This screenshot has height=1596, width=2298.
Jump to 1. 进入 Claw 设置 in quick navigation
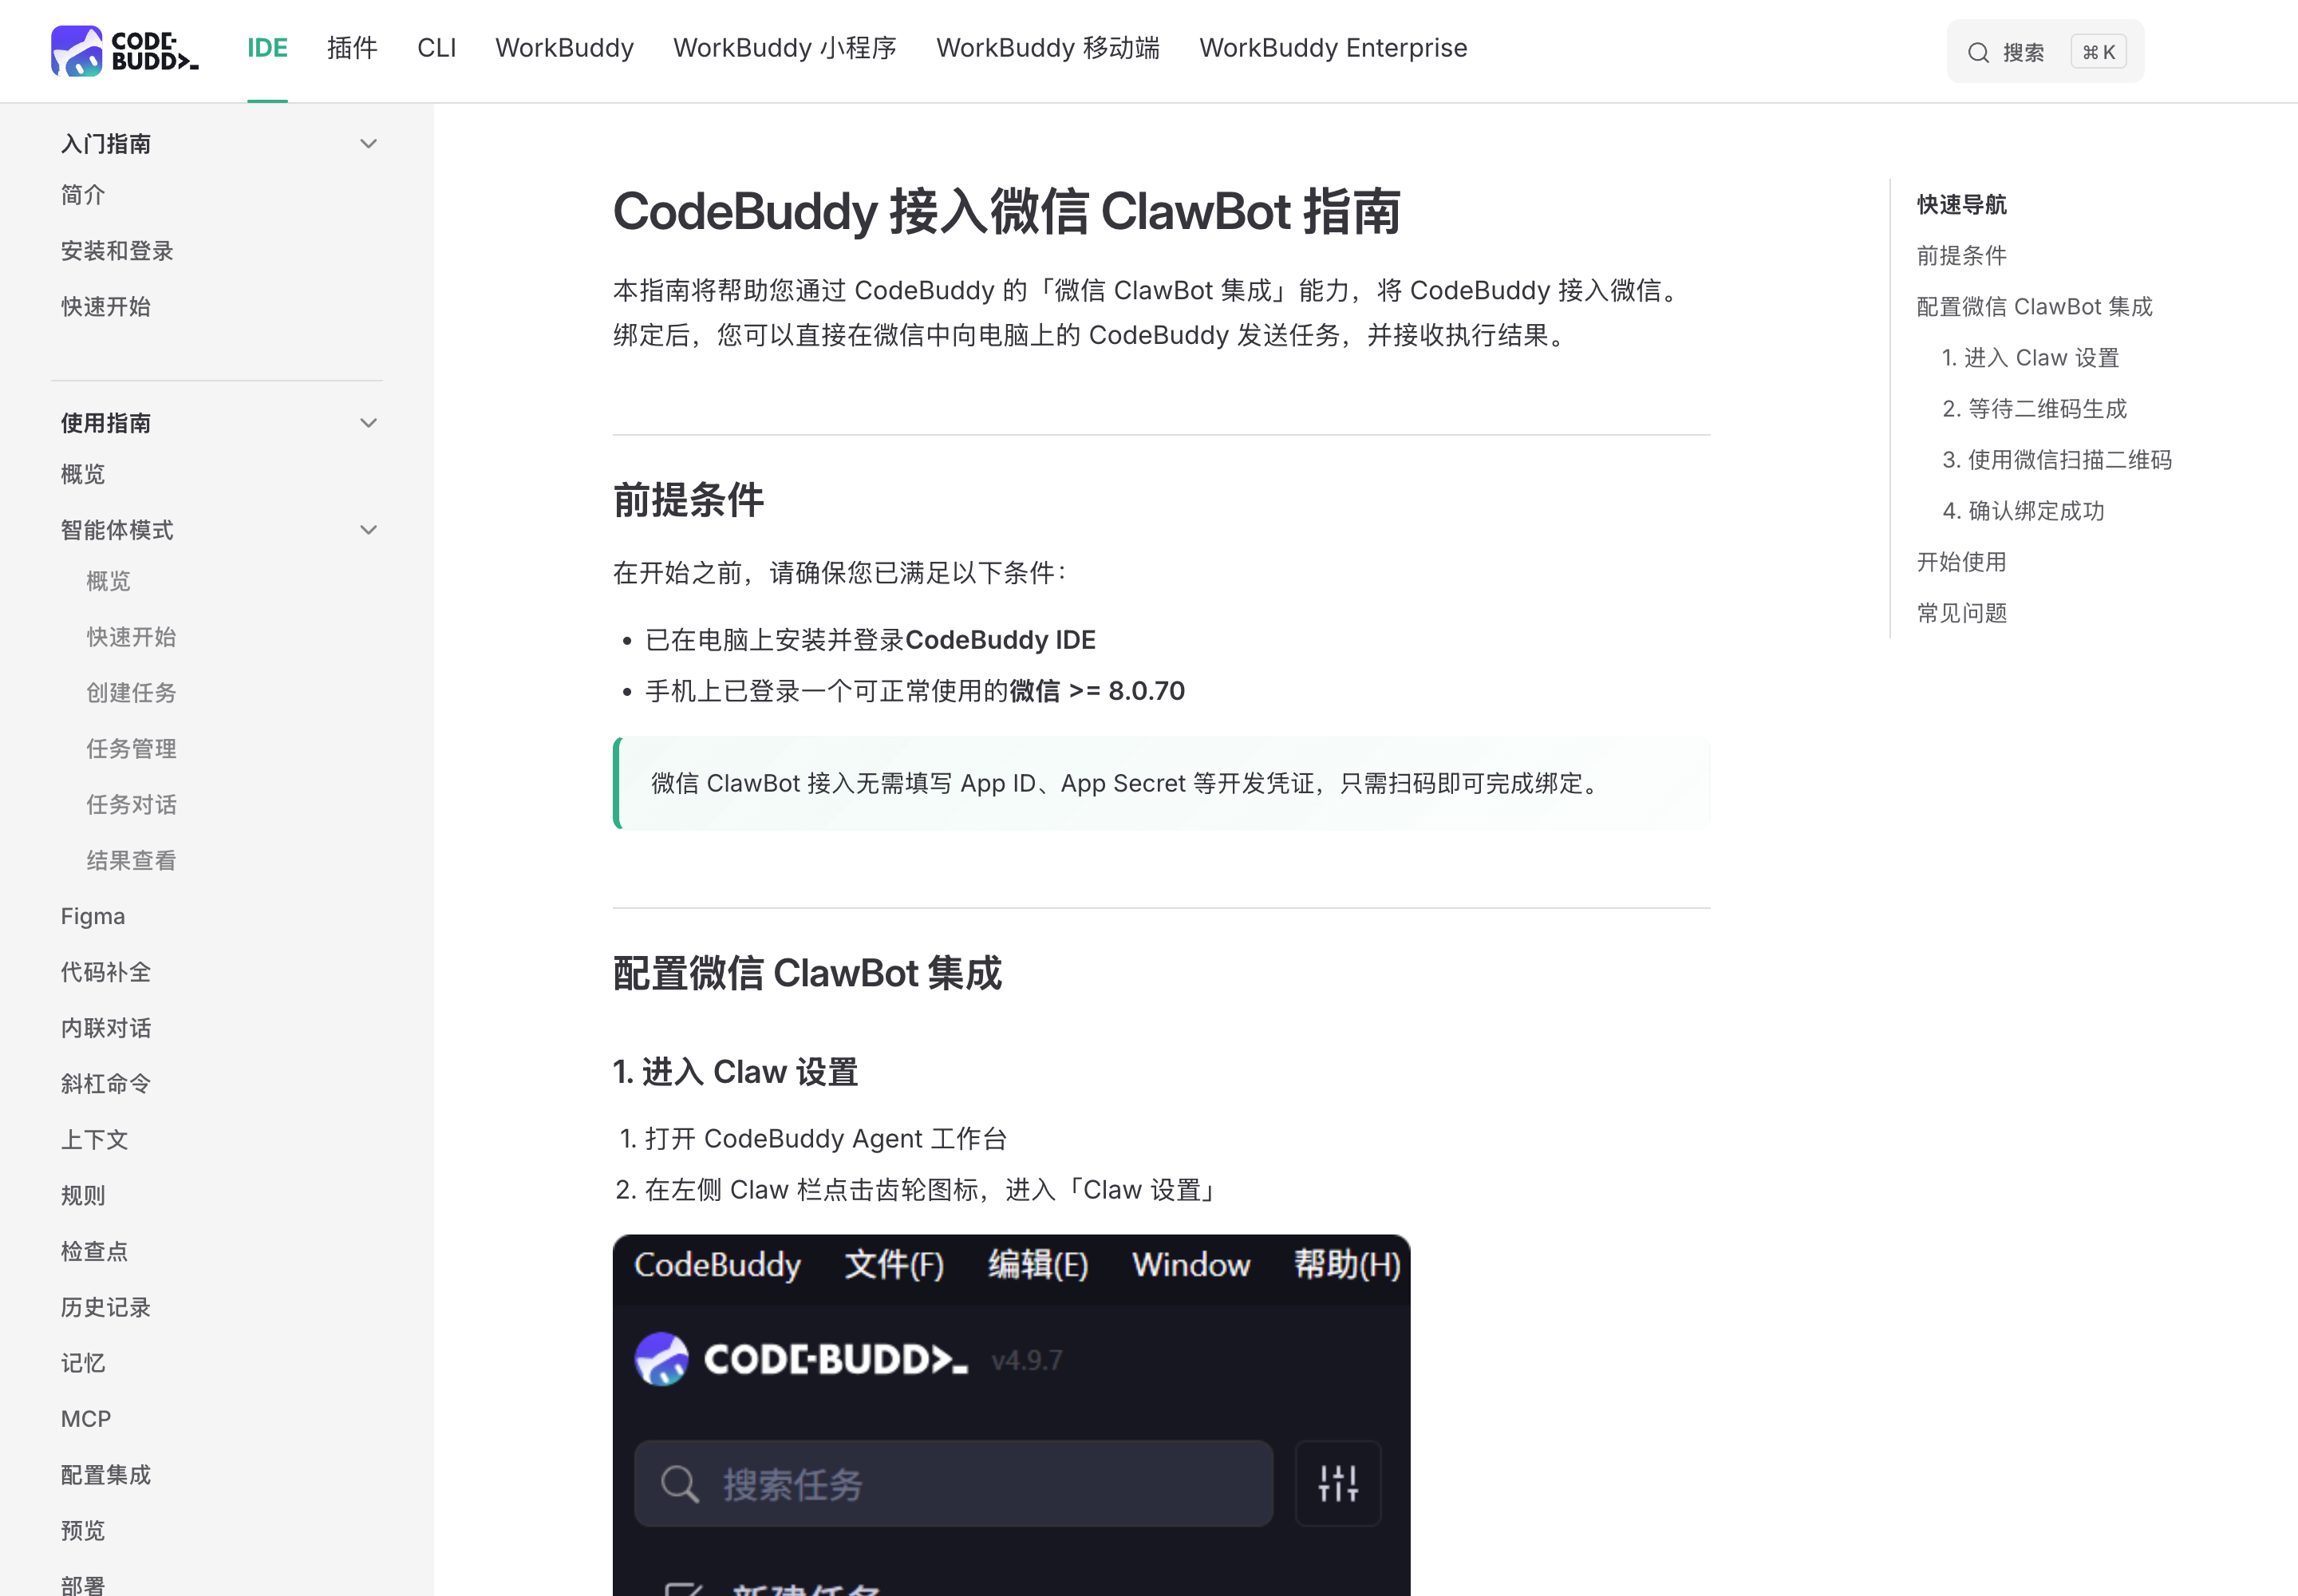(2030, 358)
